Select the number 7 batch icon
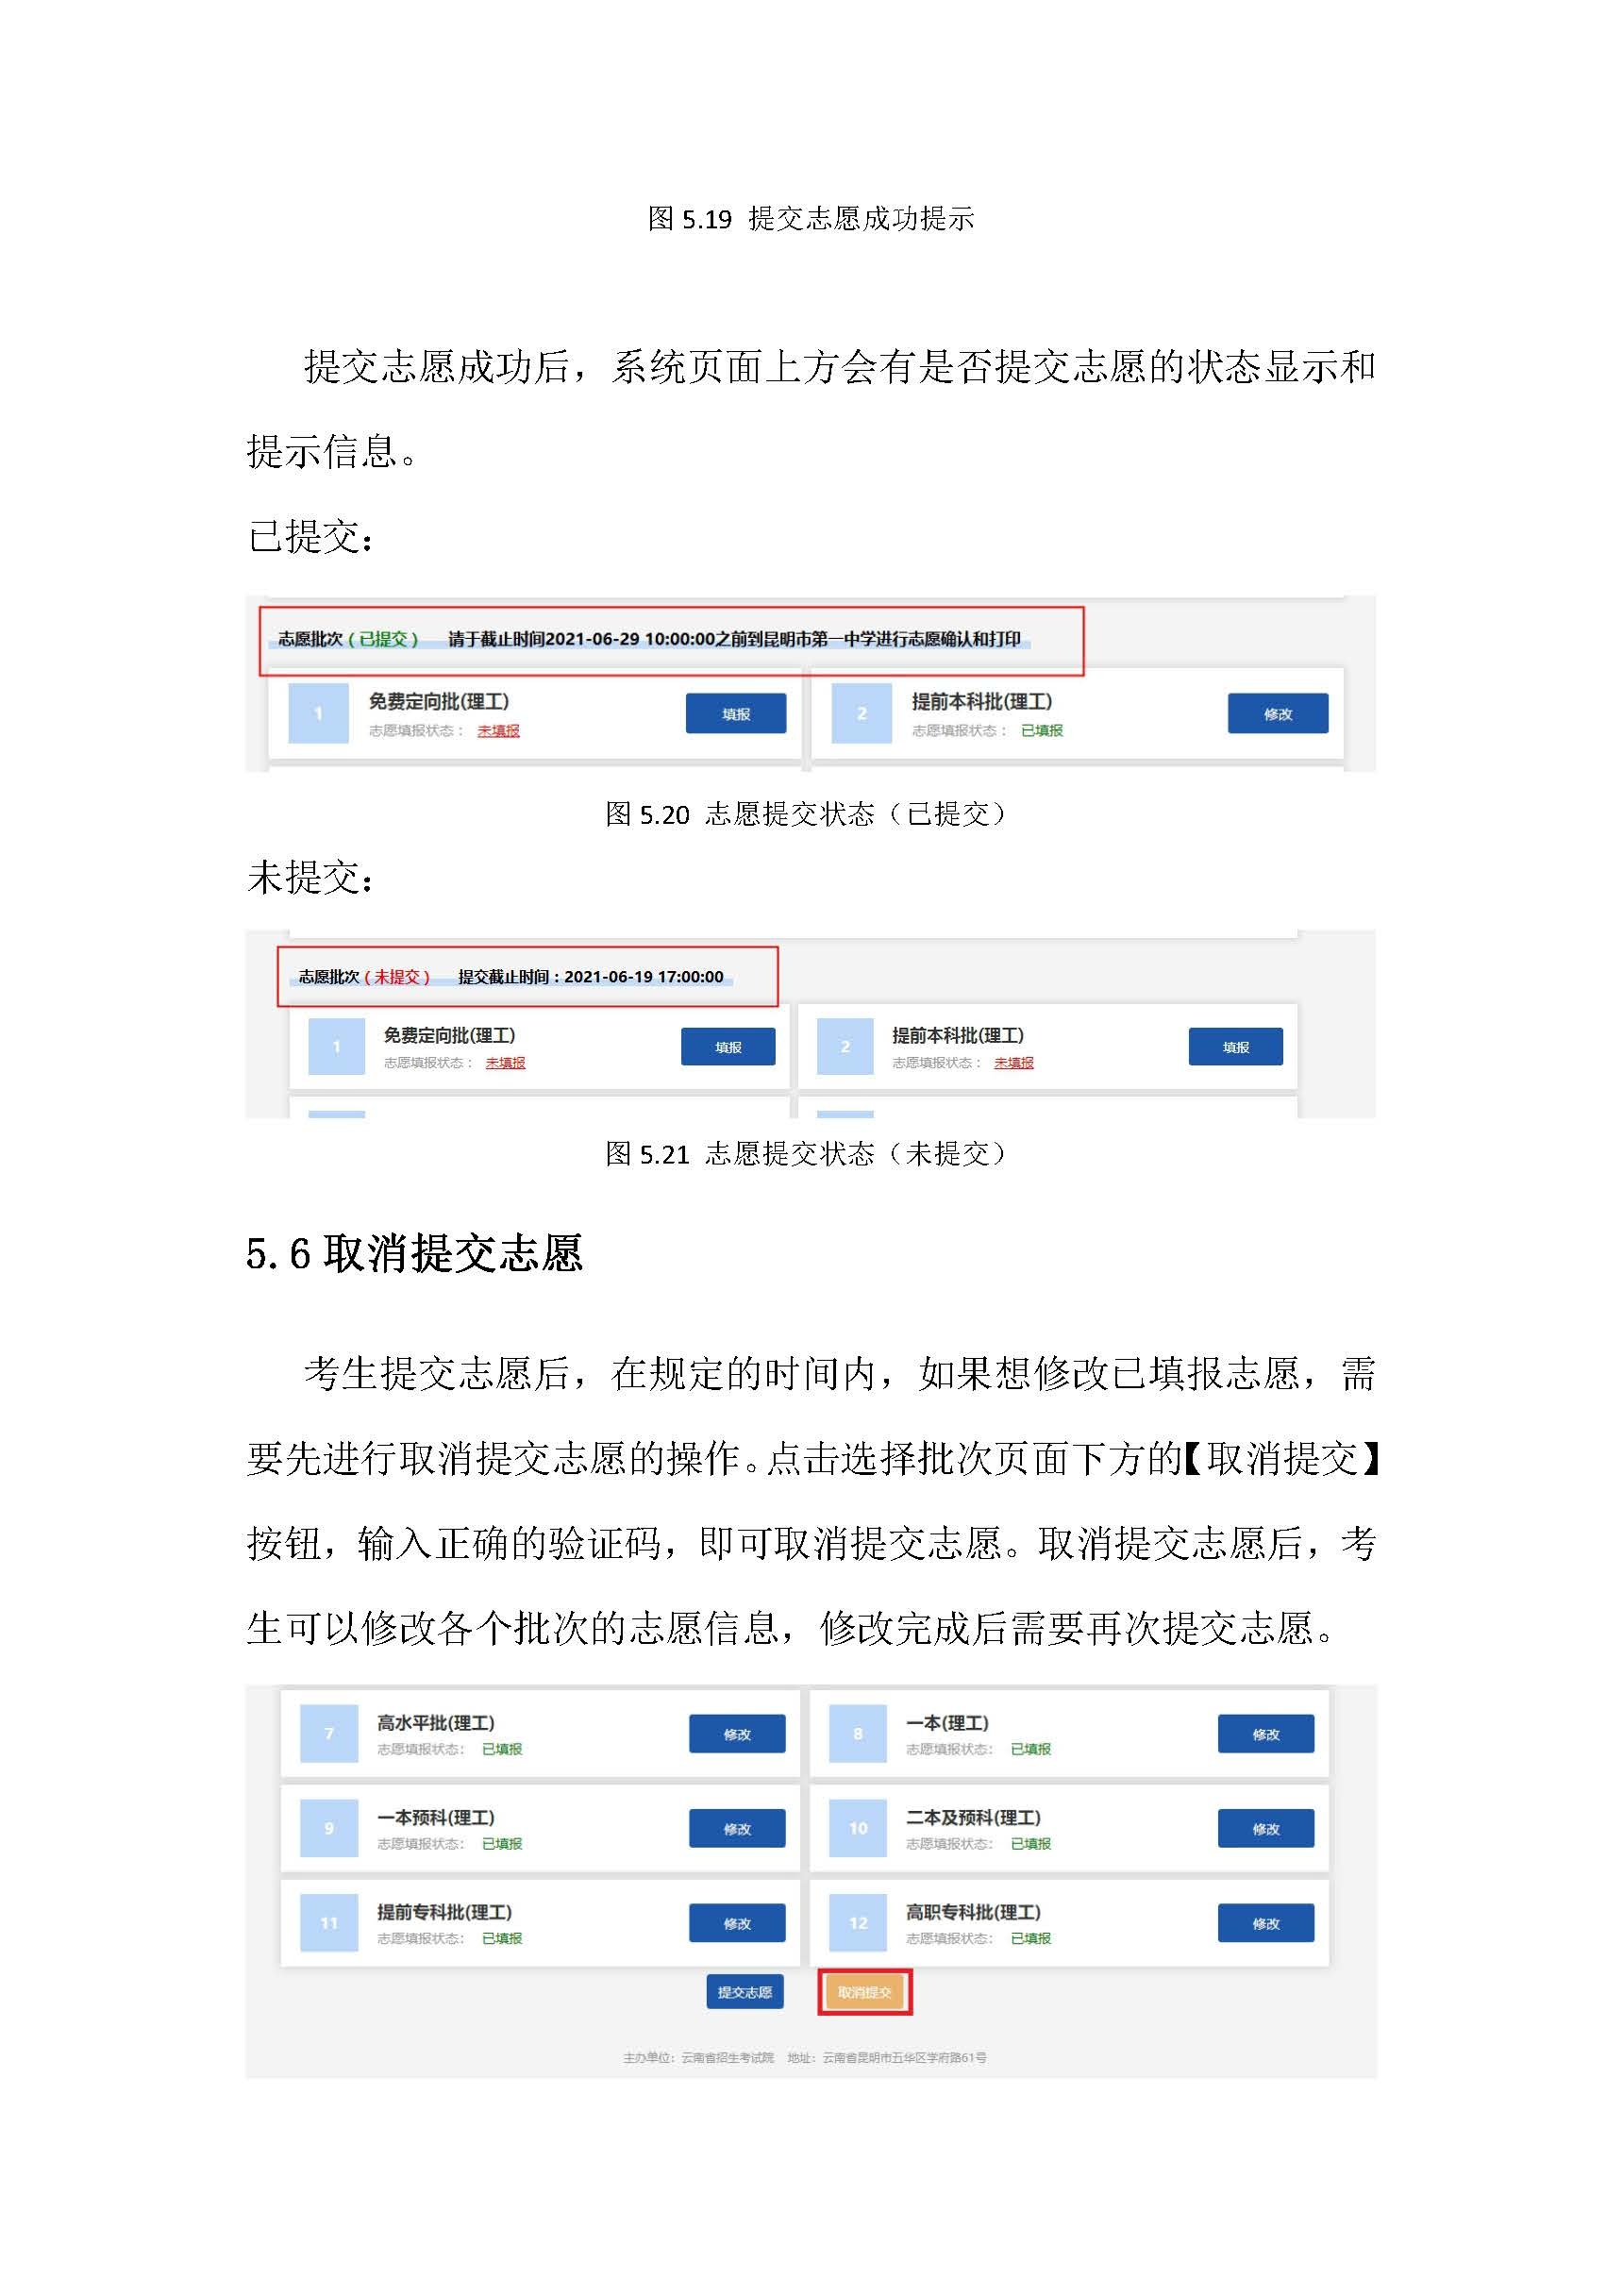Screen dimensions: 1623x2296 pyautogui.click(x=329, y=1733)
